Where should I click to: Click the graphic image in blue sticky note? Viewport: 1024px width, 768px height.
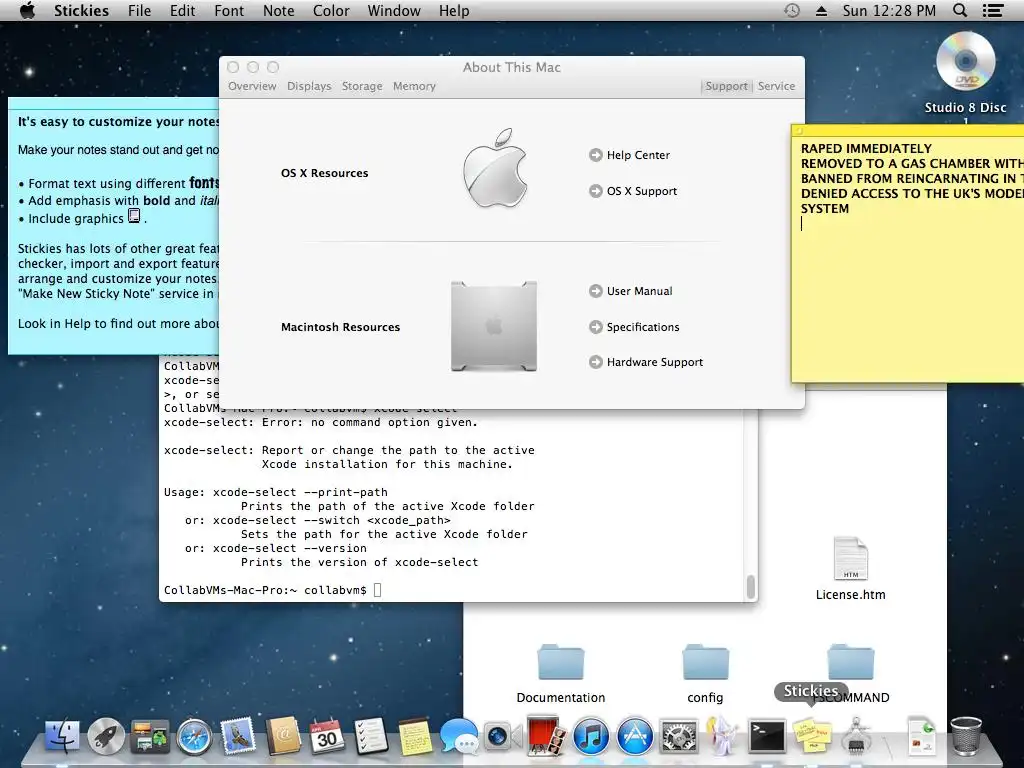(x=134, y=216)
